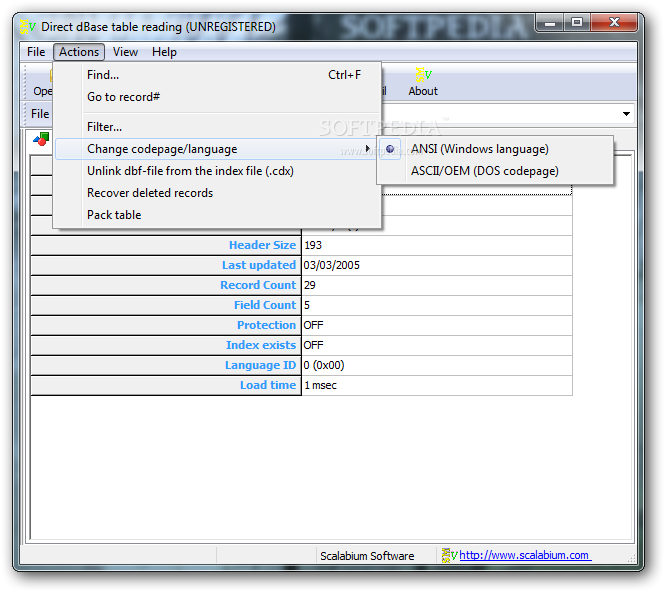Image resolution: width=665 pixels, height=592 pixels.
Task: Choose Unlink dbf-file from the index file
Action: coord(218,171)
